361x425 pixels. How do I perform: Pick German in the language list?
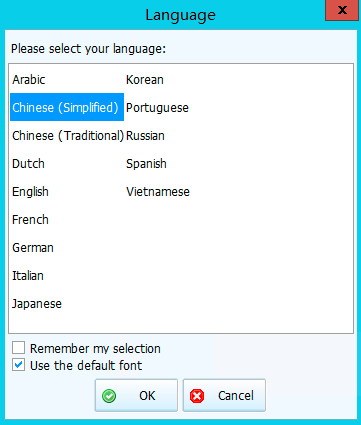coord(33,248)
